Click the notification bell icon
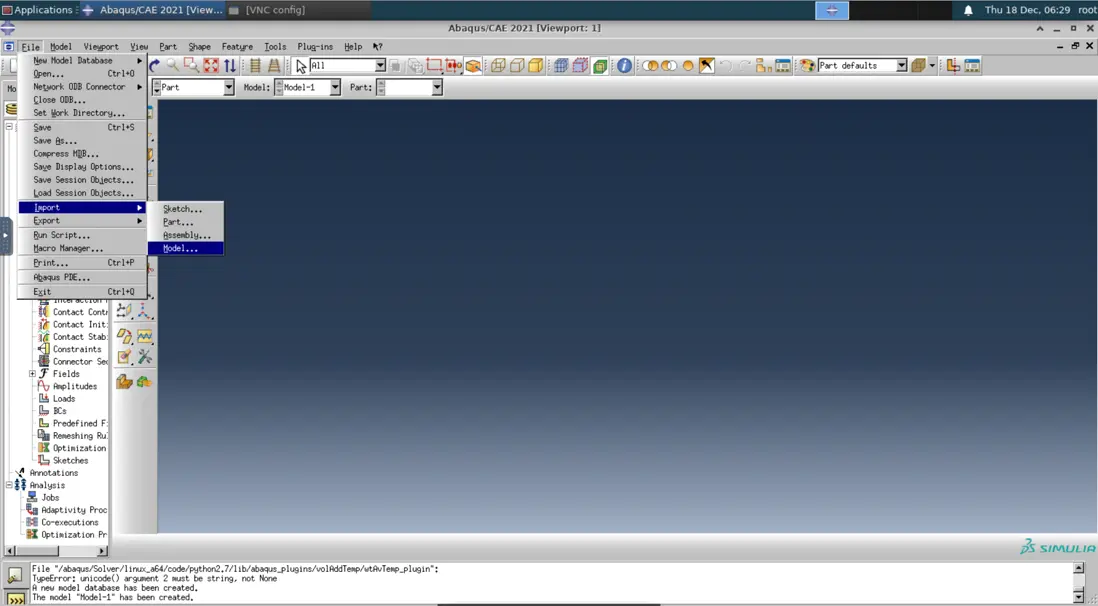Image resolution: width=1098 pixels, height=606 pixels. tap(968, 10)
